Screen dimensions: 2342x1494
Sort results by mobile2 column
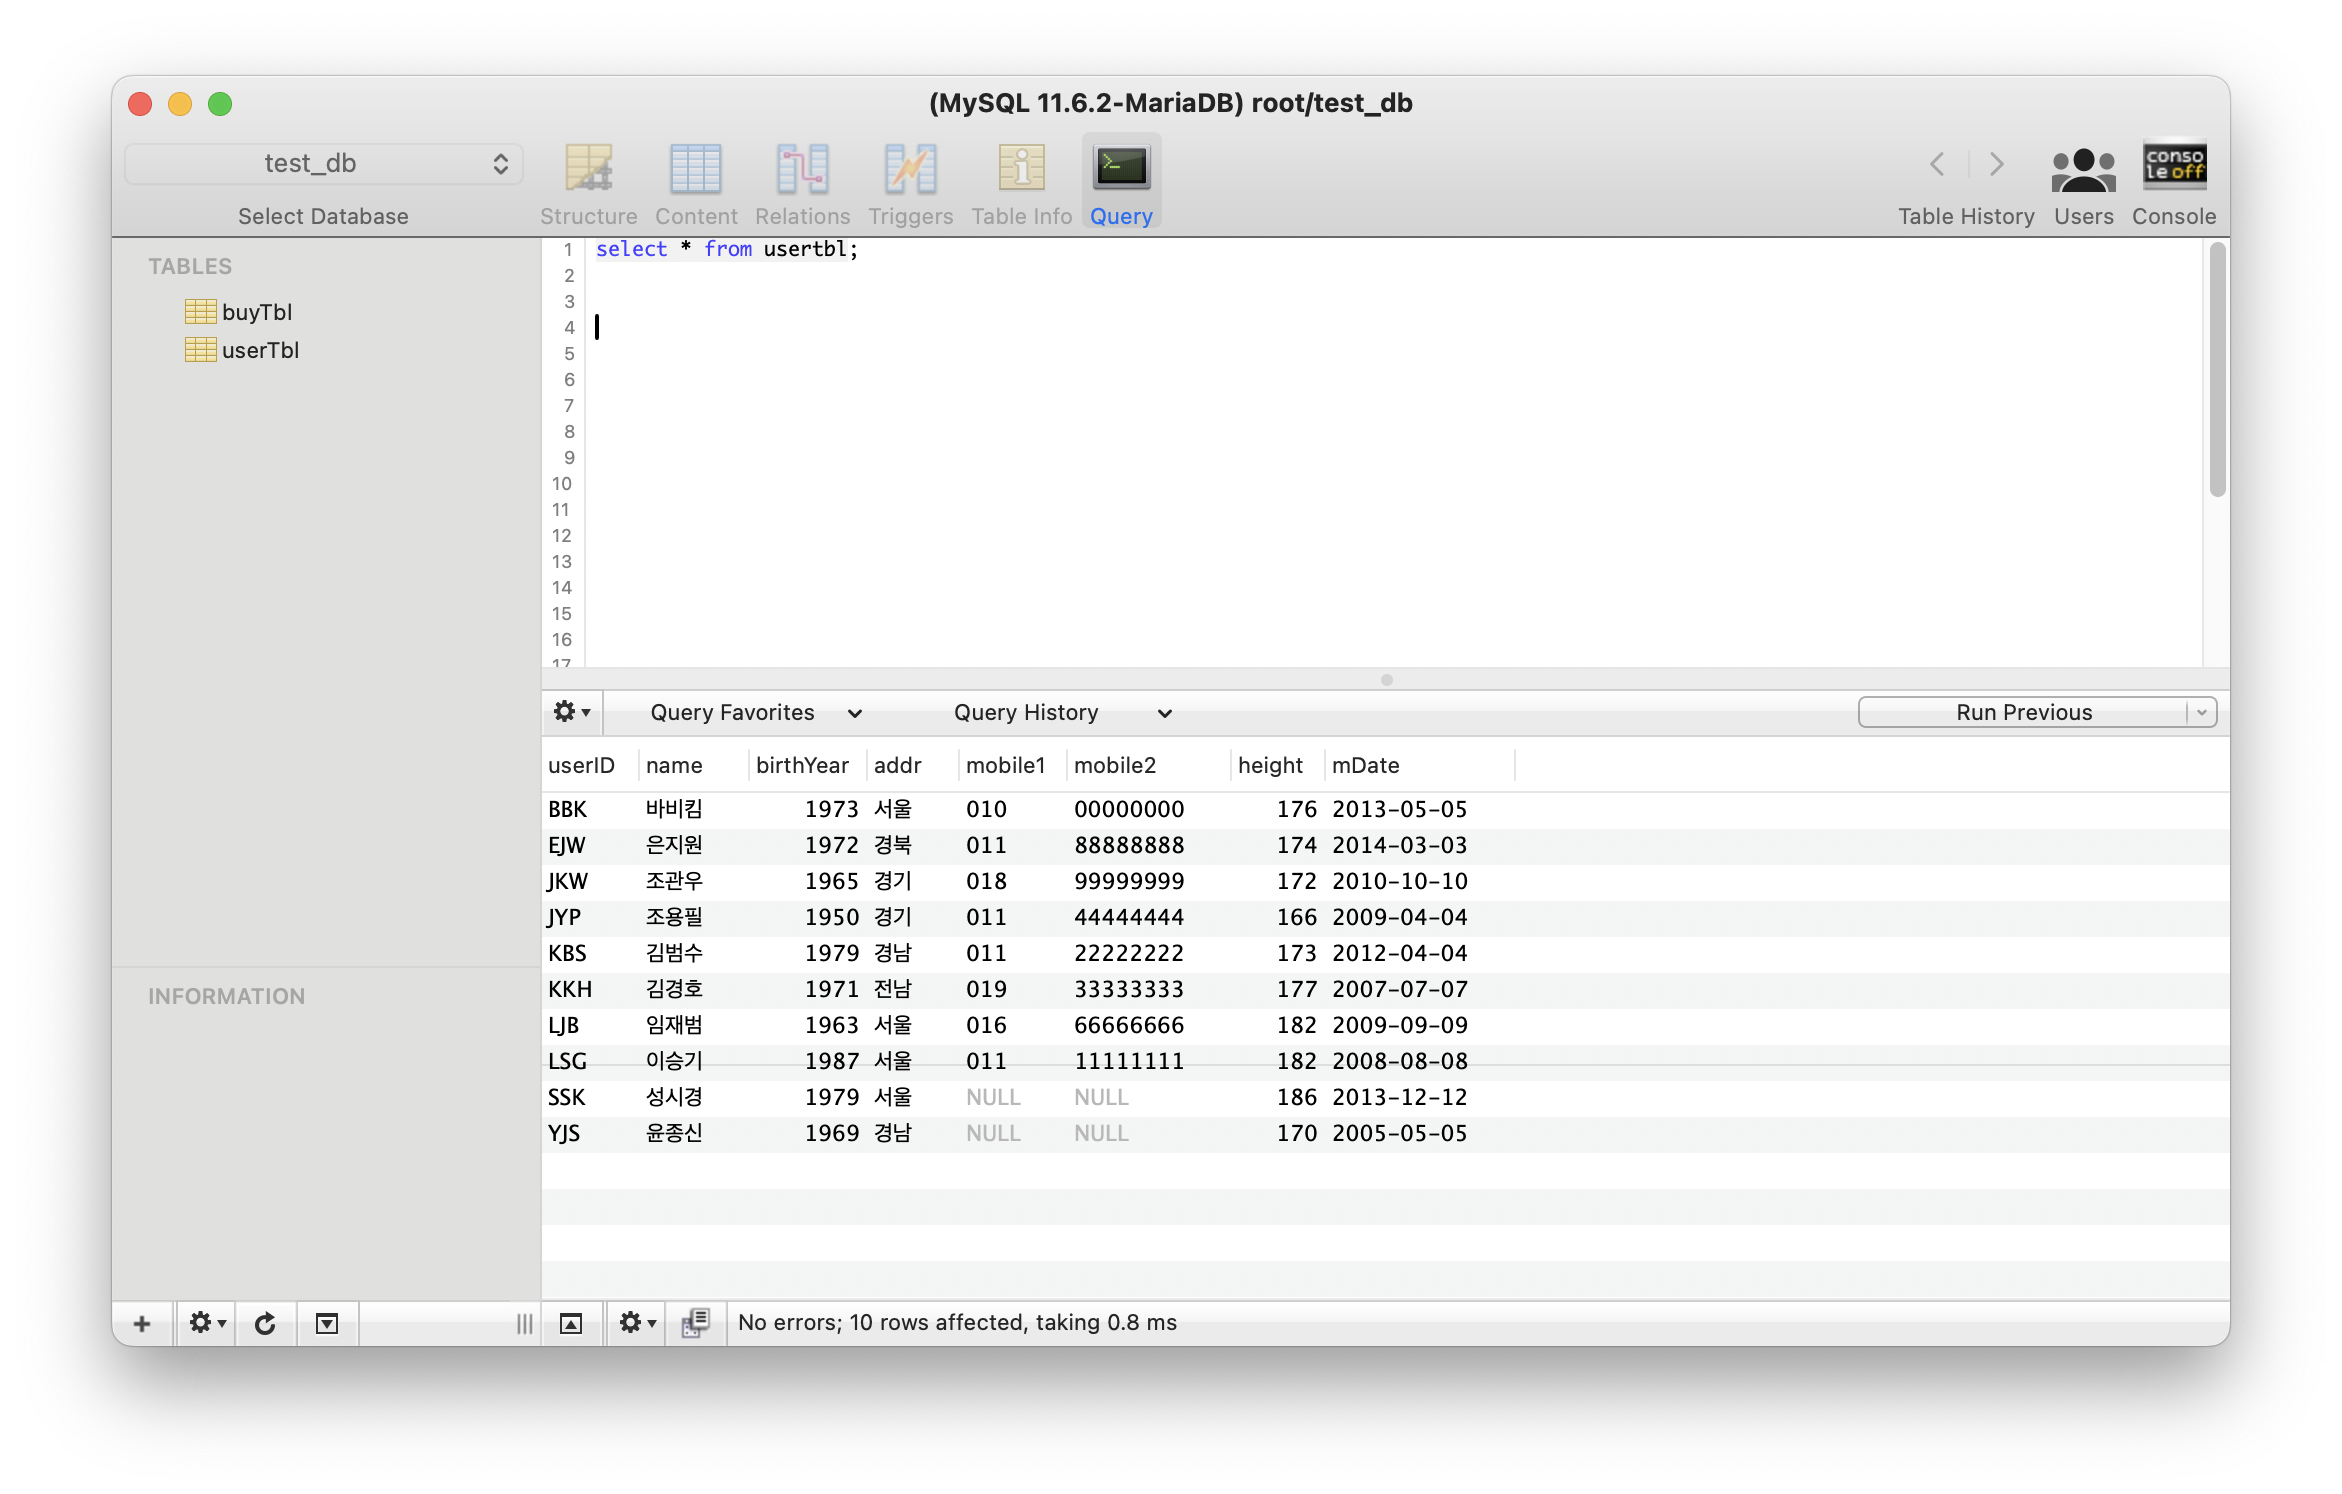(1148, 765)
